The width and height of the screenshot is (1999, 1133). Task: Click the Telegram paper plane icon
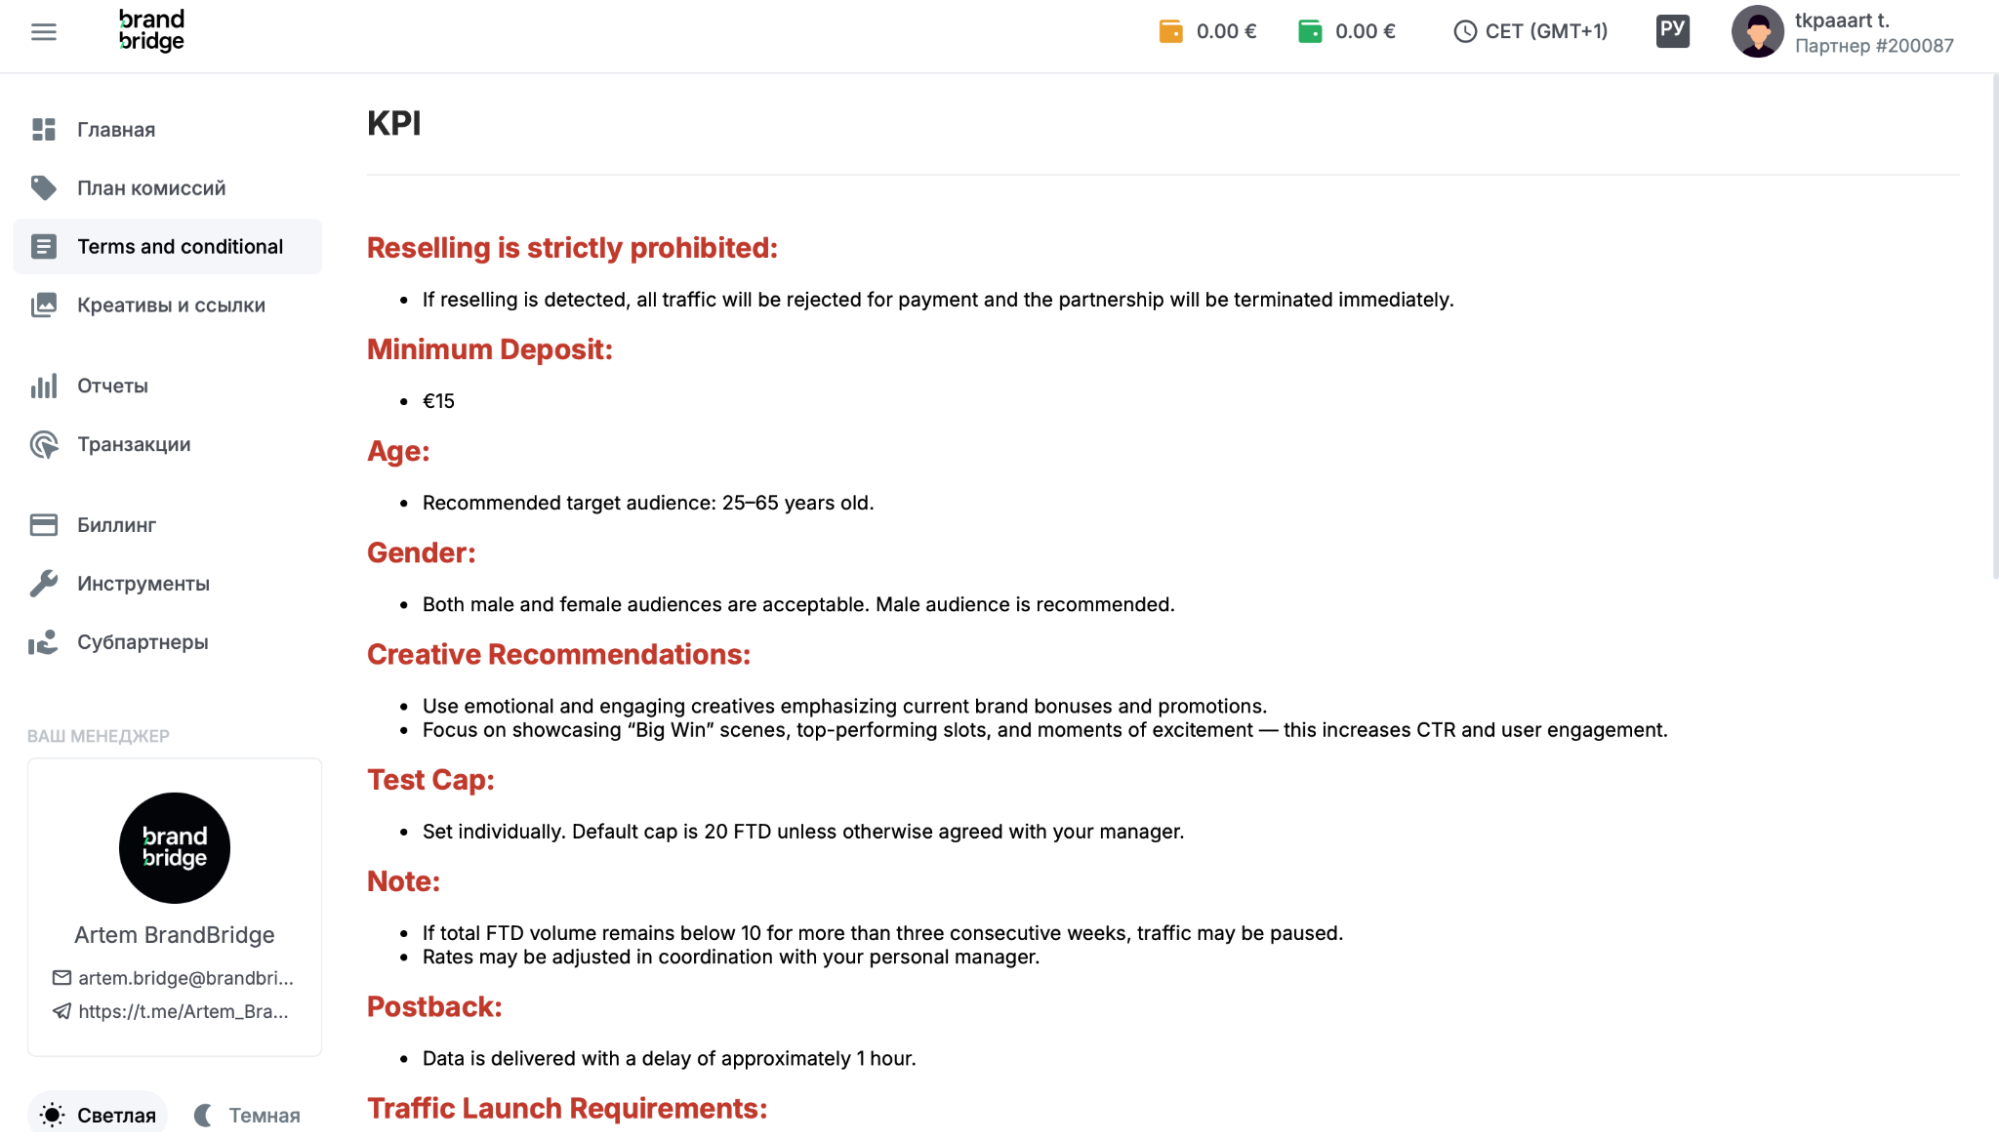62,1011
